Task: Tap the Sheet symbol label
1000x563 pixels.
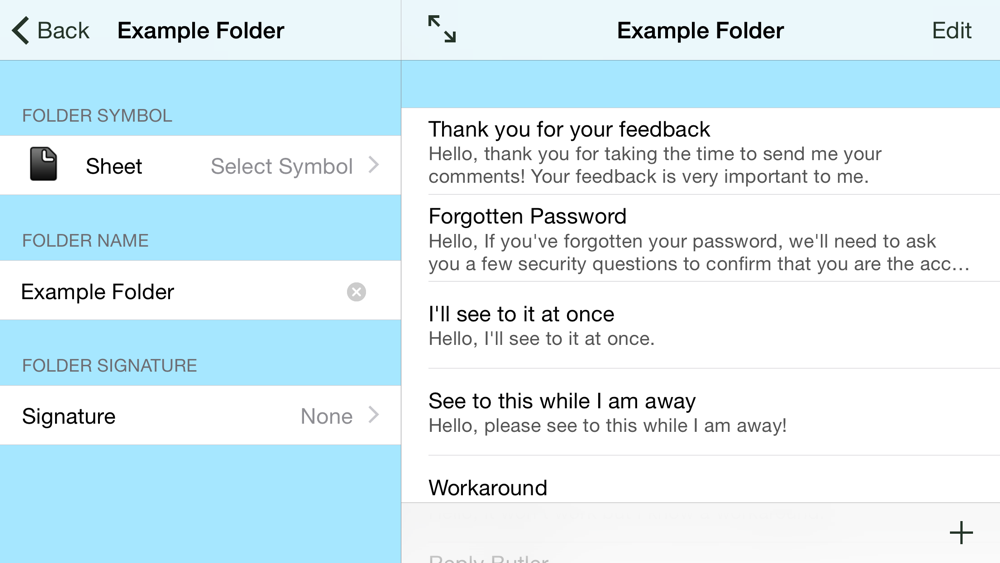Action: click(x=114, y=166)
